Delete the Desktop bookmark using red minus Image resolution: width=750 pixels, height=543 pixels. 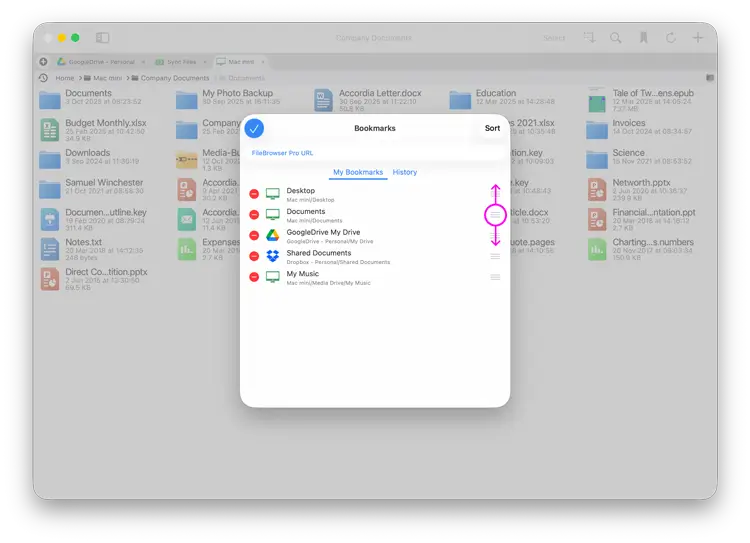pyautogui.click(x=254, y=194)
